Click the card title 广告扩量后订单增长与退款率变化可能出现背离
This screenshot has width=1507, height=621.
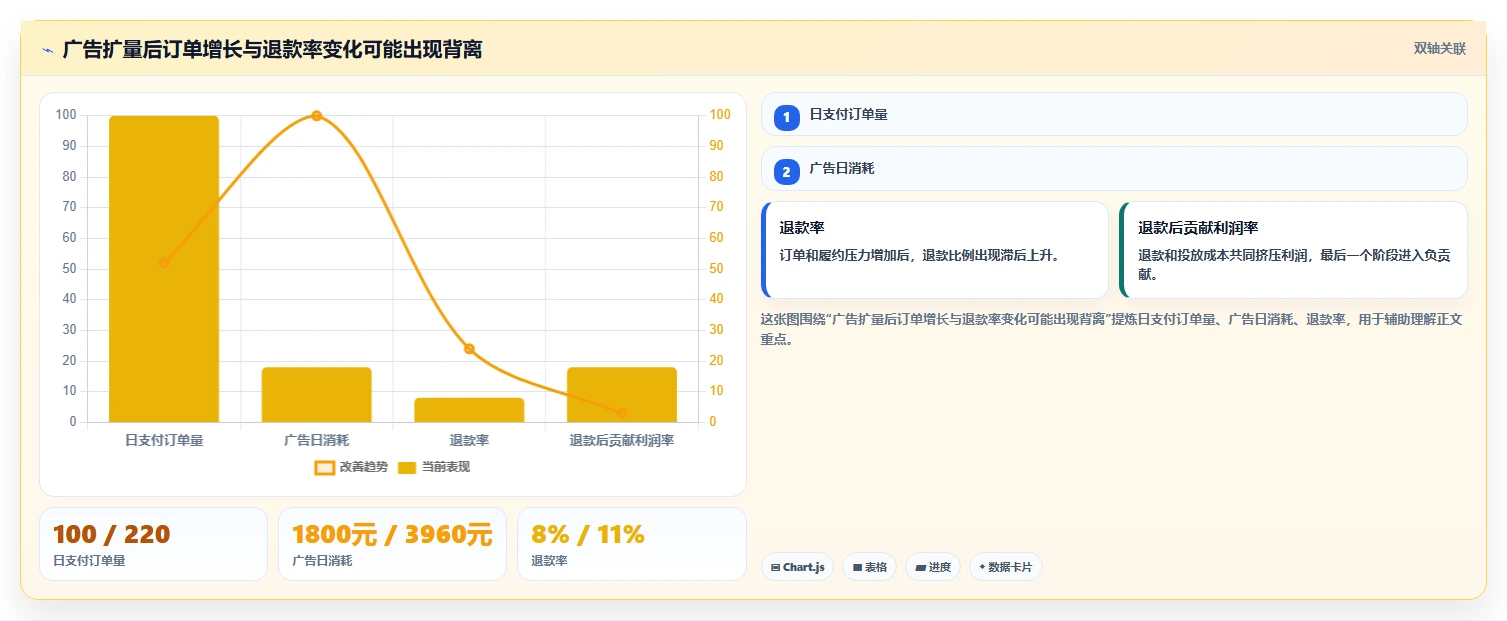[x=272, y=49]
